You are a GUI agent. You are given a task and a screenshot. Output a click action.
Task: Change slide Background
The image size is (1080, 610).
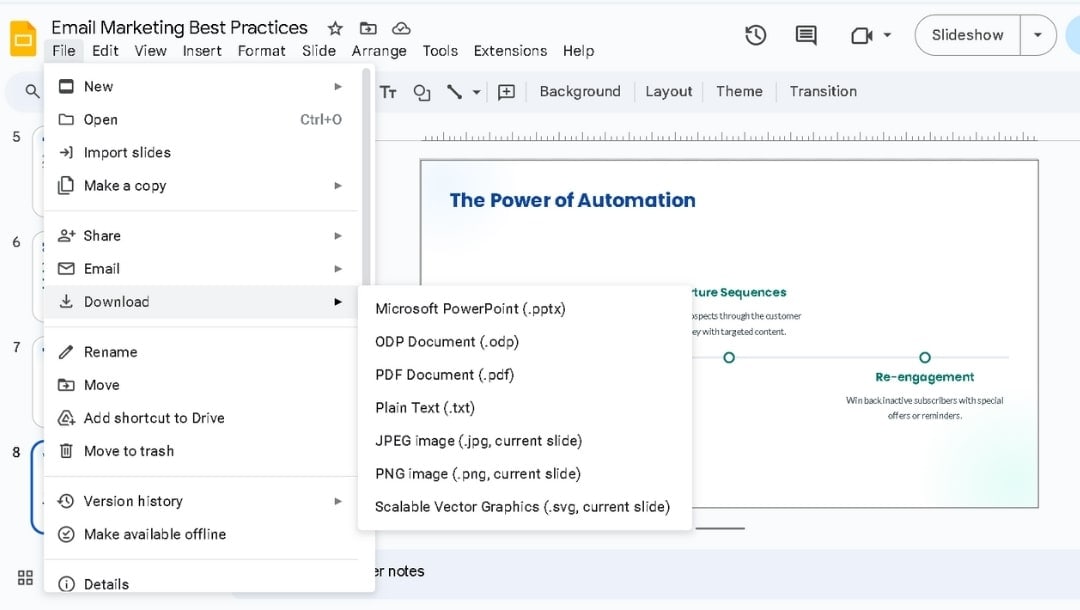coord(580,91)
